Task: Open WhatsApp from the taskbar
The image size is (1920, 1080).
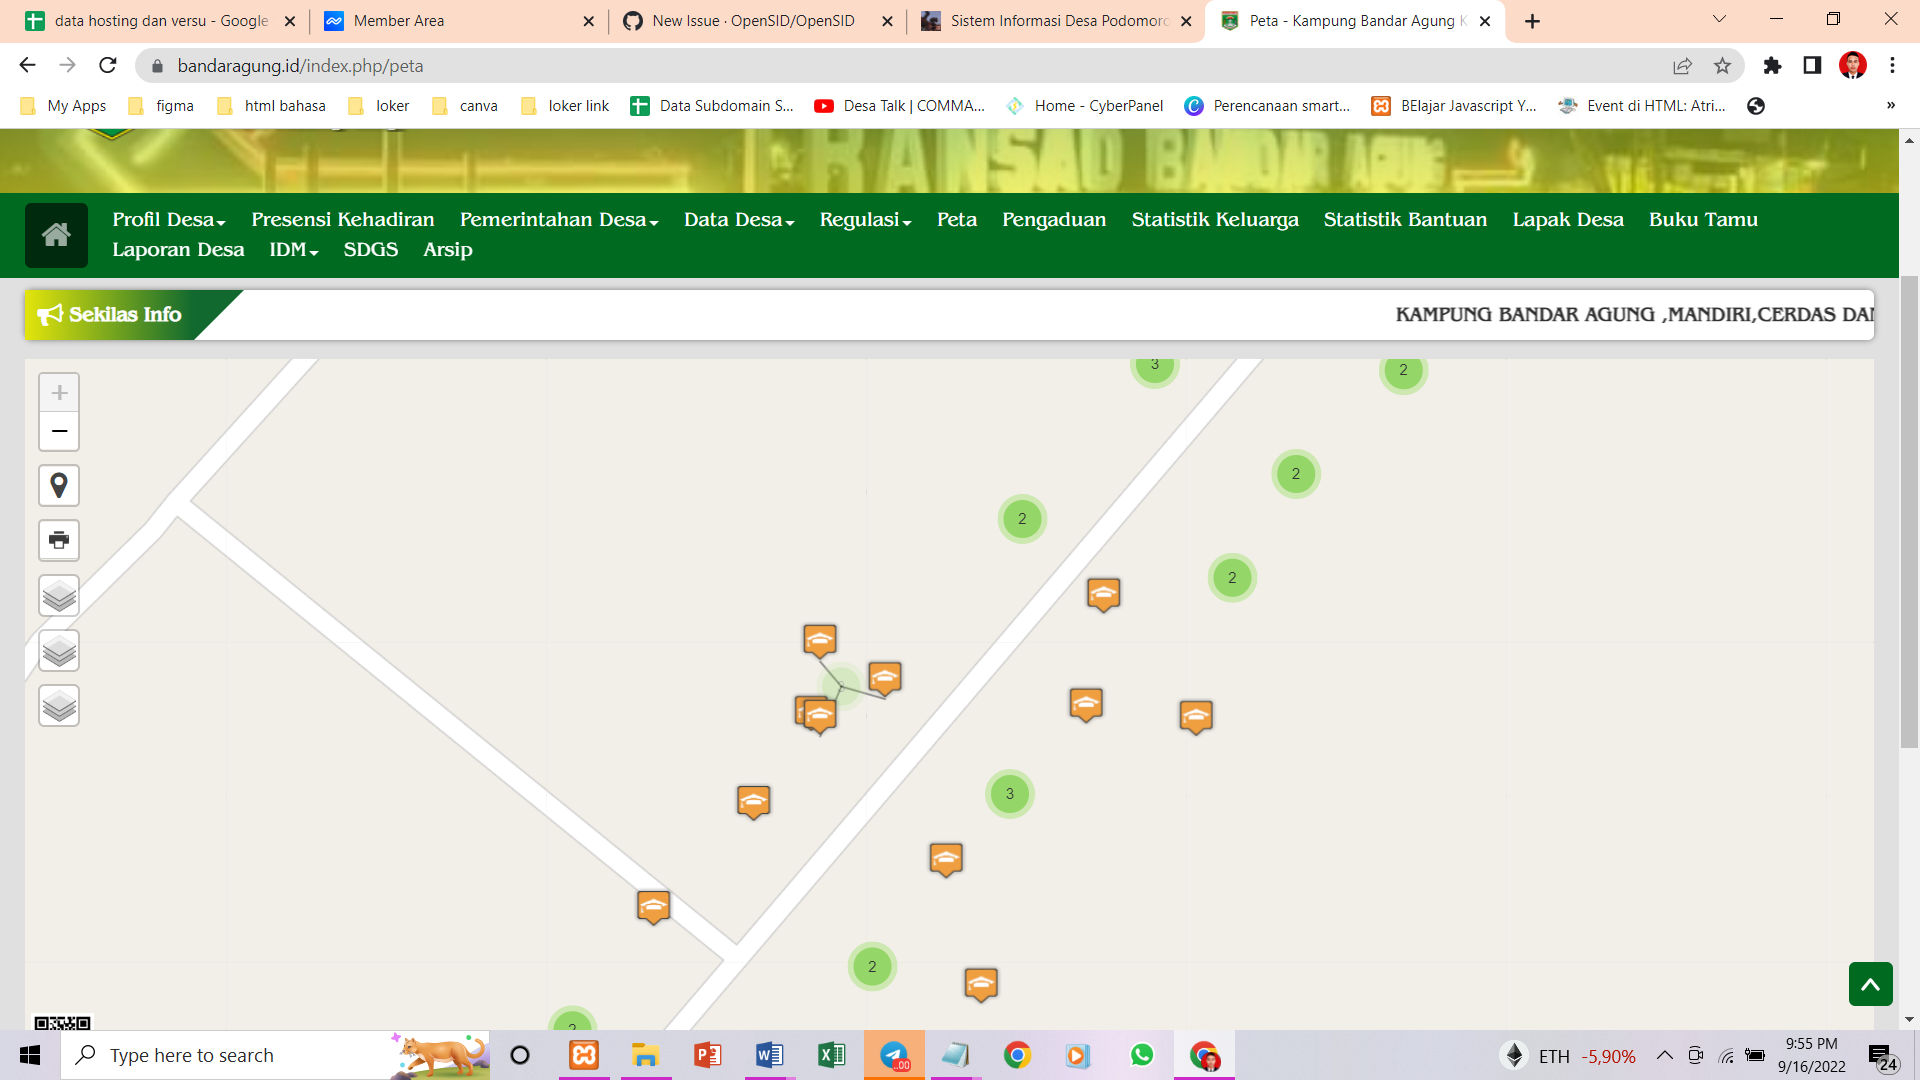Action: pyautogui.click(x=1141, y=1055)
